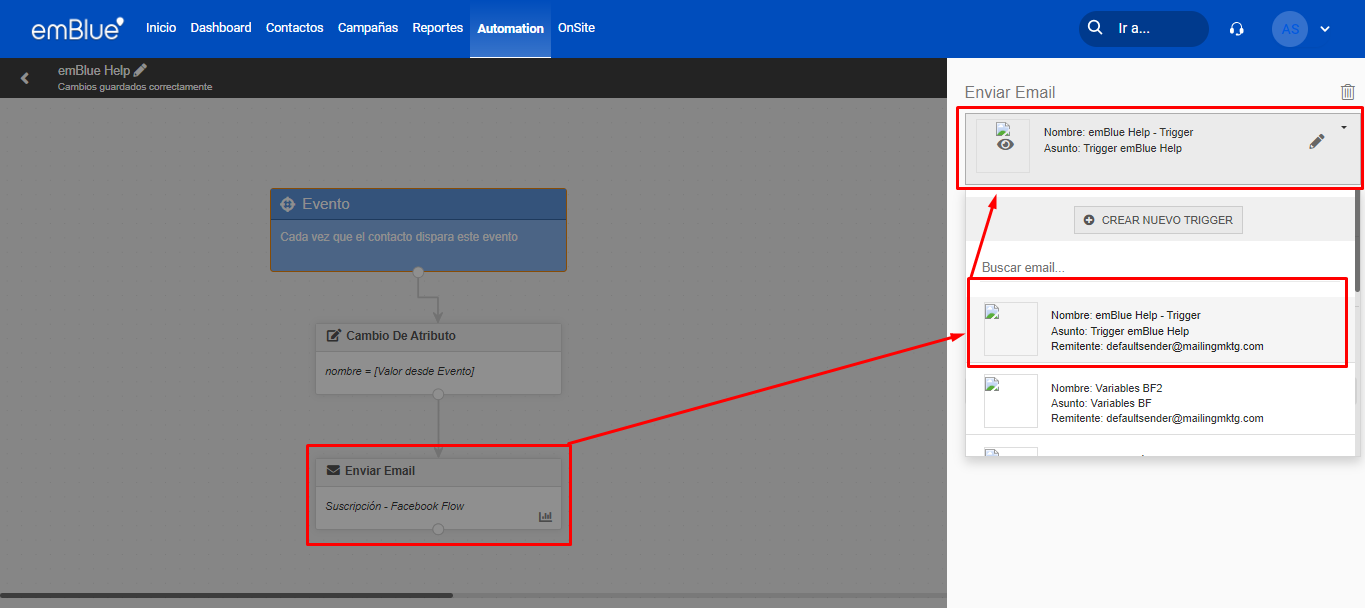The height and width of the screenshot is (608, 1365).
Task: Click the AS user avatar
Action: coord(1290,29)
